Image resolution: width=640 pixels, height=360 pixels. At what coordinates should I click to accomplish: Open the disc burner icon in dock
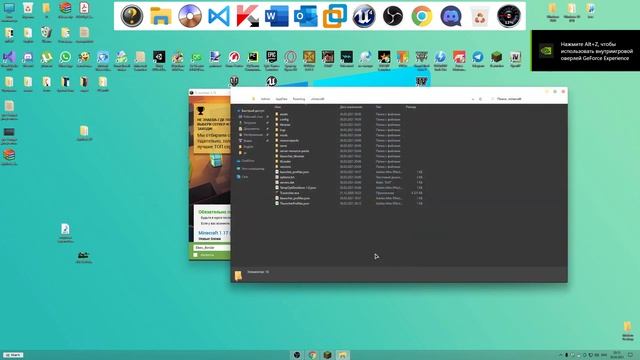click(190, 16)
